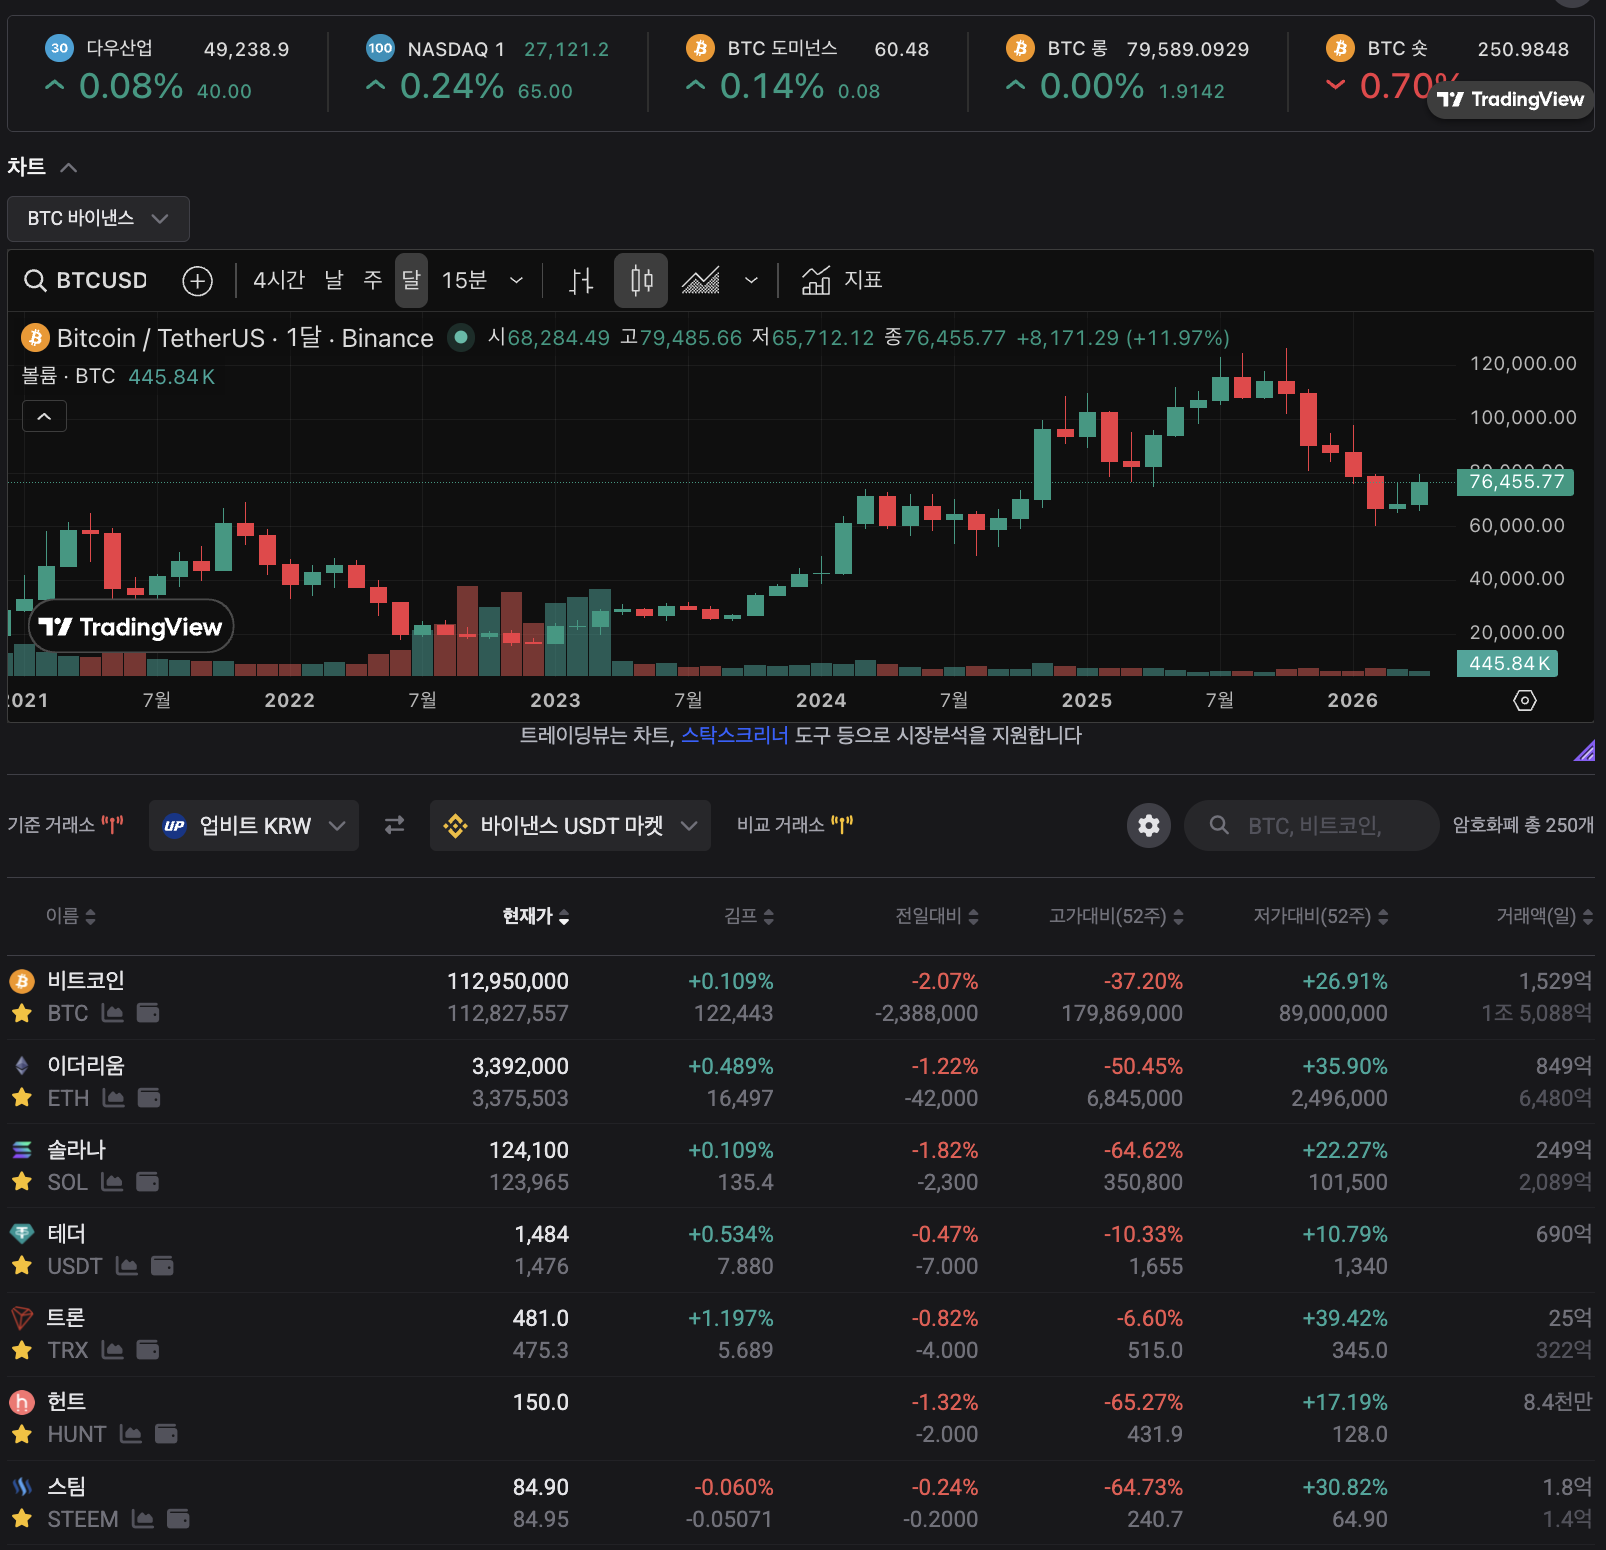Open the wallet icon for TRX row
Viewport: 1606px width, 1550px height.
(148, 1350)
